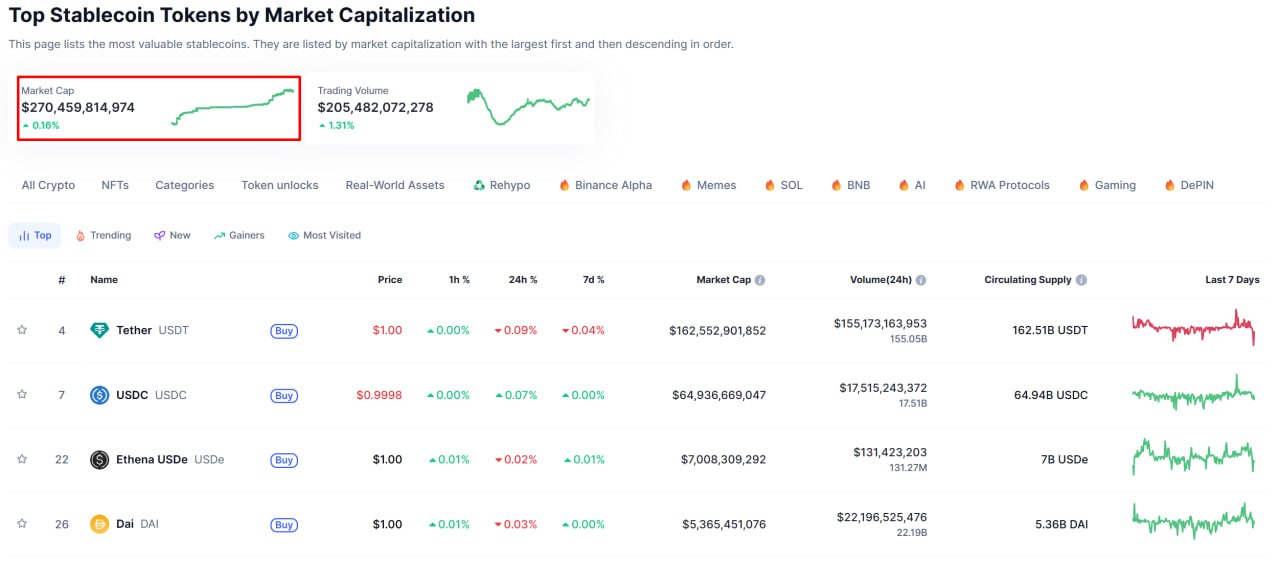Sort table by Price column
The width and height of the screenshot is (1280, 561).
click(390, 280)
